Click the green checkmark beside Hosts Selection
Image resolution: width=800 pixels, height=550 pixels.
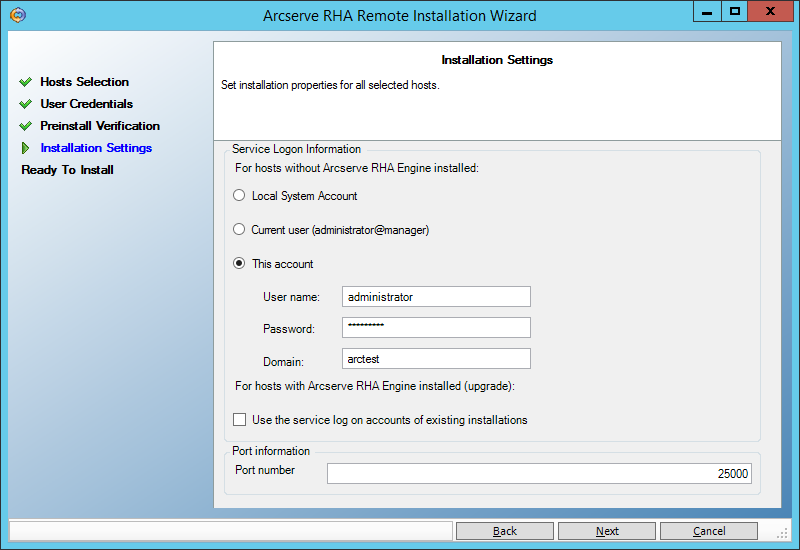(26, 82)
